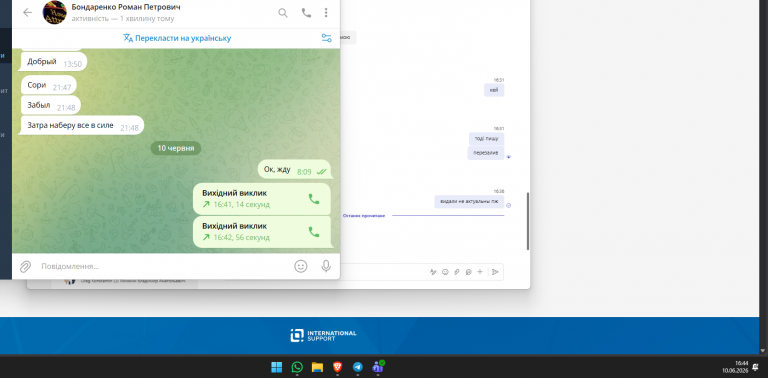This screenshot has width=768, height=378.
Task: Open the translation settings sliders icon
Action: tap(327, 38)
